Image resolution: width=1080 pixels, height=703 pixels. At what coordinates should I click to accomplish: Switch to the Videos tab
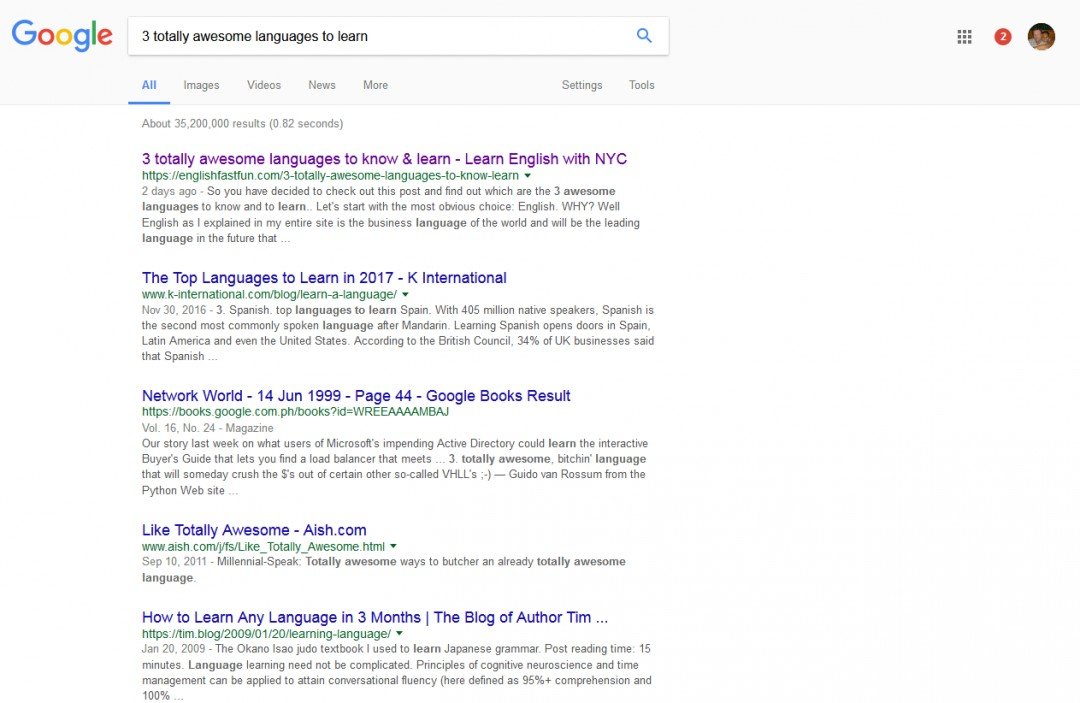[264, 85]
